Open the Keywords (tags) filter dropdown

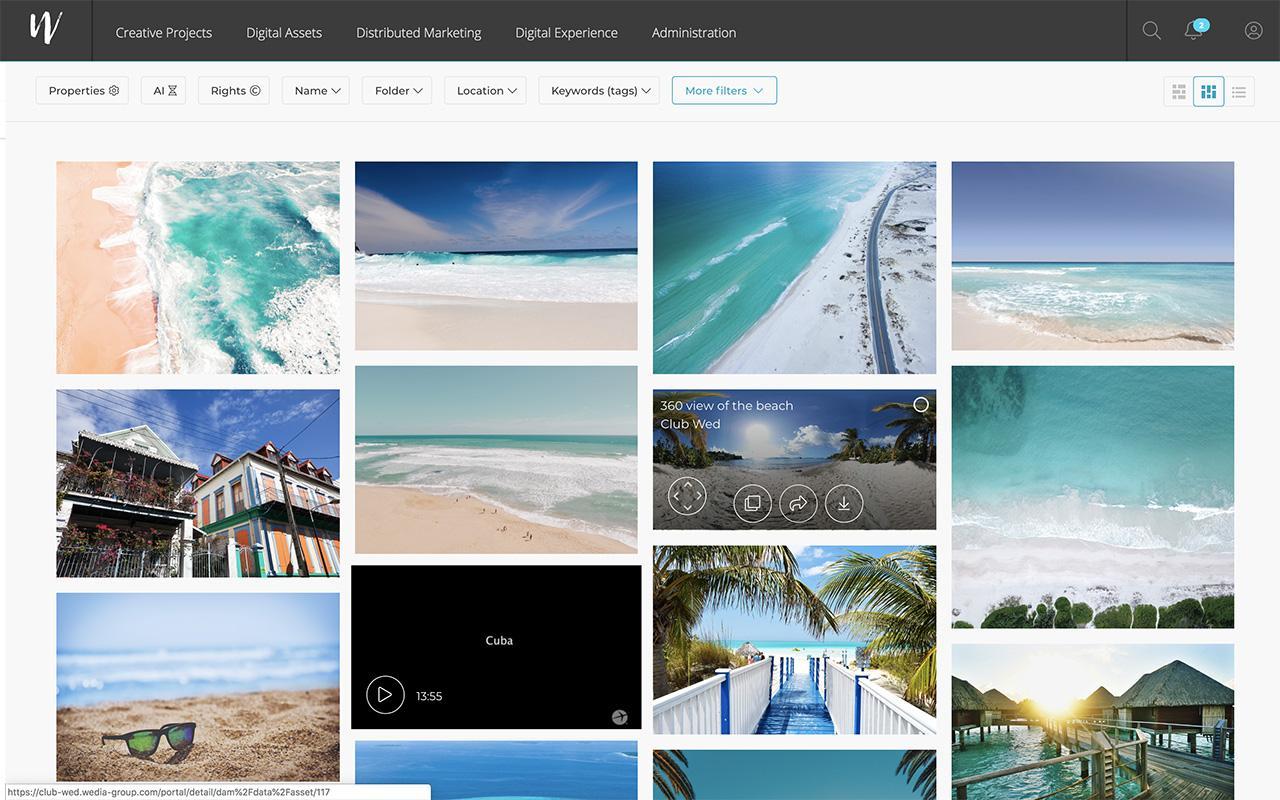tap(598, 90)
